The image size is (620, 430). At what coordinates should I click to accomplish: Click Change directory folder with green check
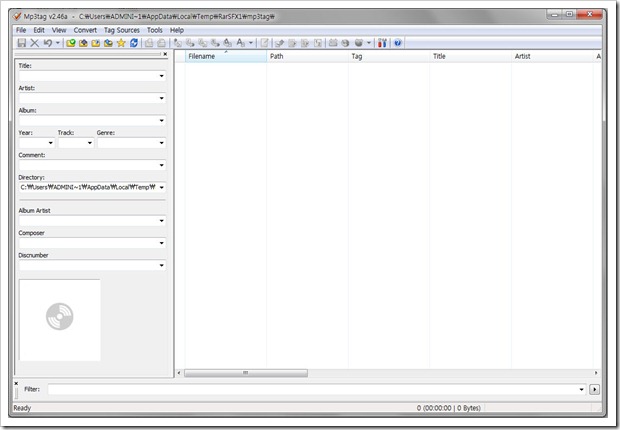click(71, 43)
